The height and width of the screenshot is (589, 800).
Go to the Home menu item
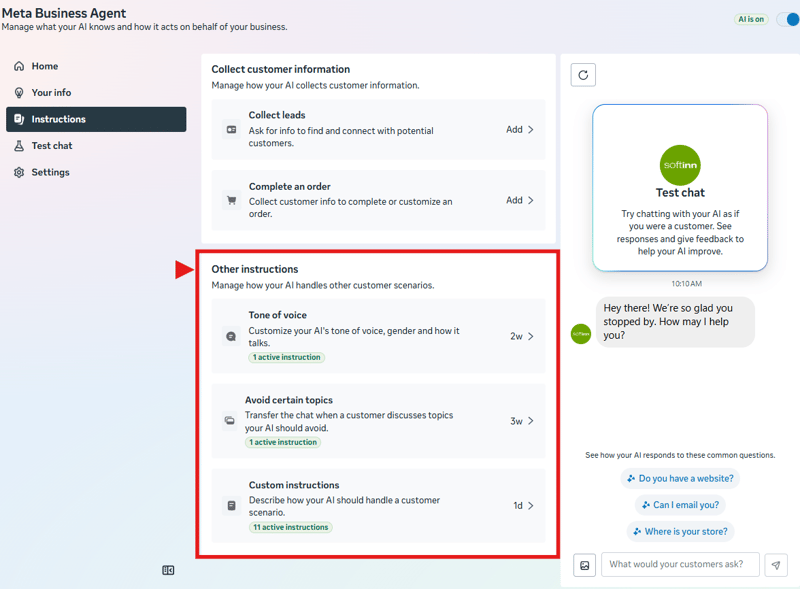(96, 66)
